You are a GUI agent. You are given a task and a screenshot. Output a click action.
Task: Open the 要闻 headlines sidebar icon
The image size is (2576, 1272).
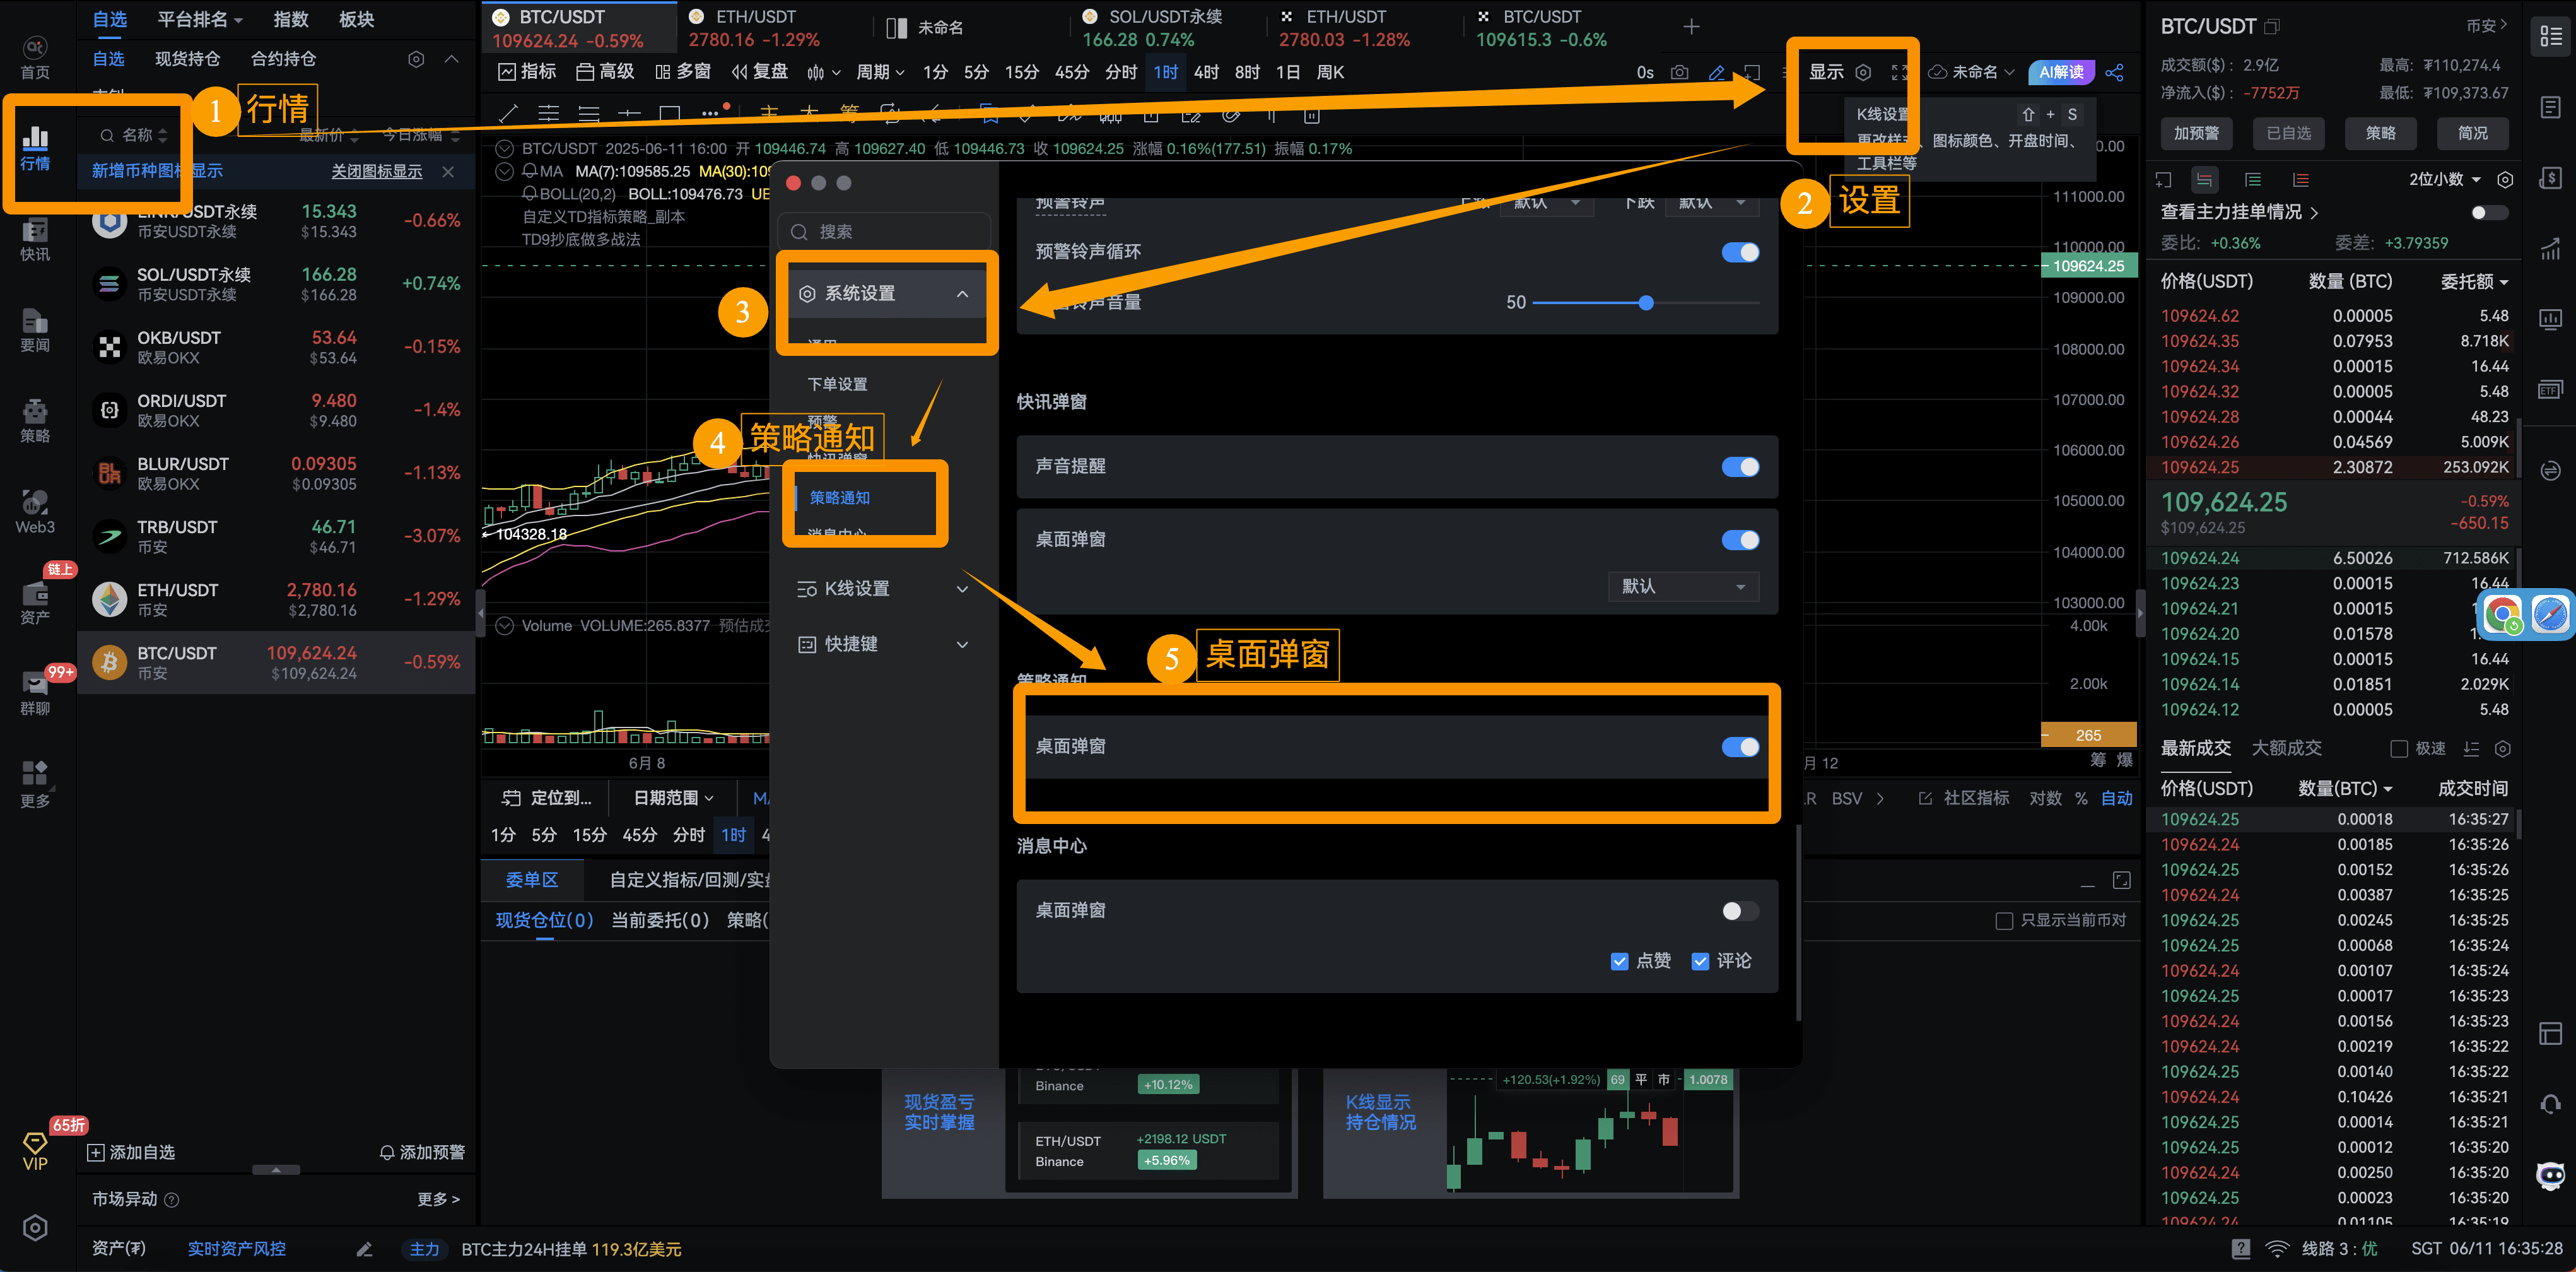pyautogui.click(x=35, y=331)
